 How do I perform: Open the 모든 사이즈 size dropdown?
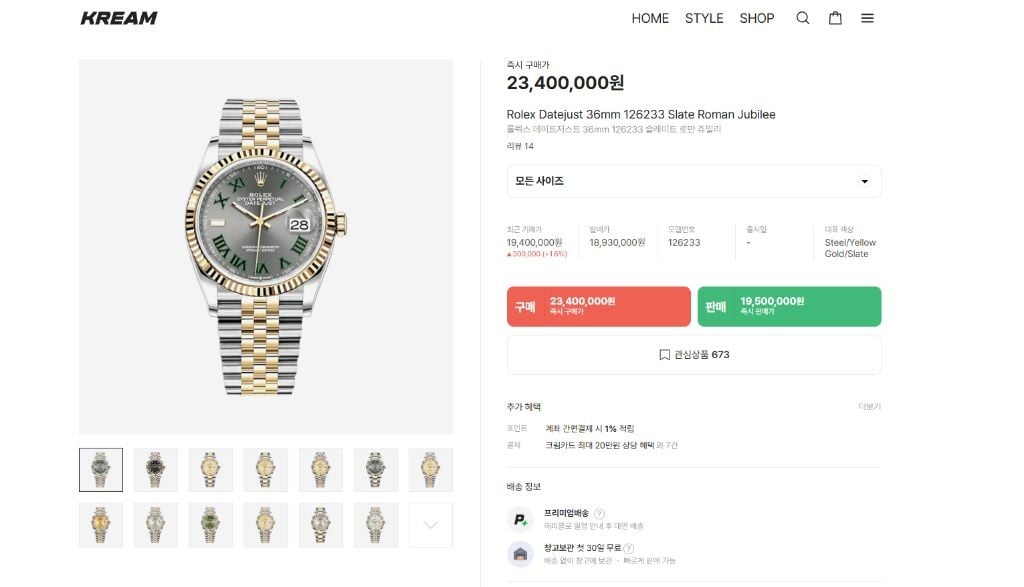(694, 181)
